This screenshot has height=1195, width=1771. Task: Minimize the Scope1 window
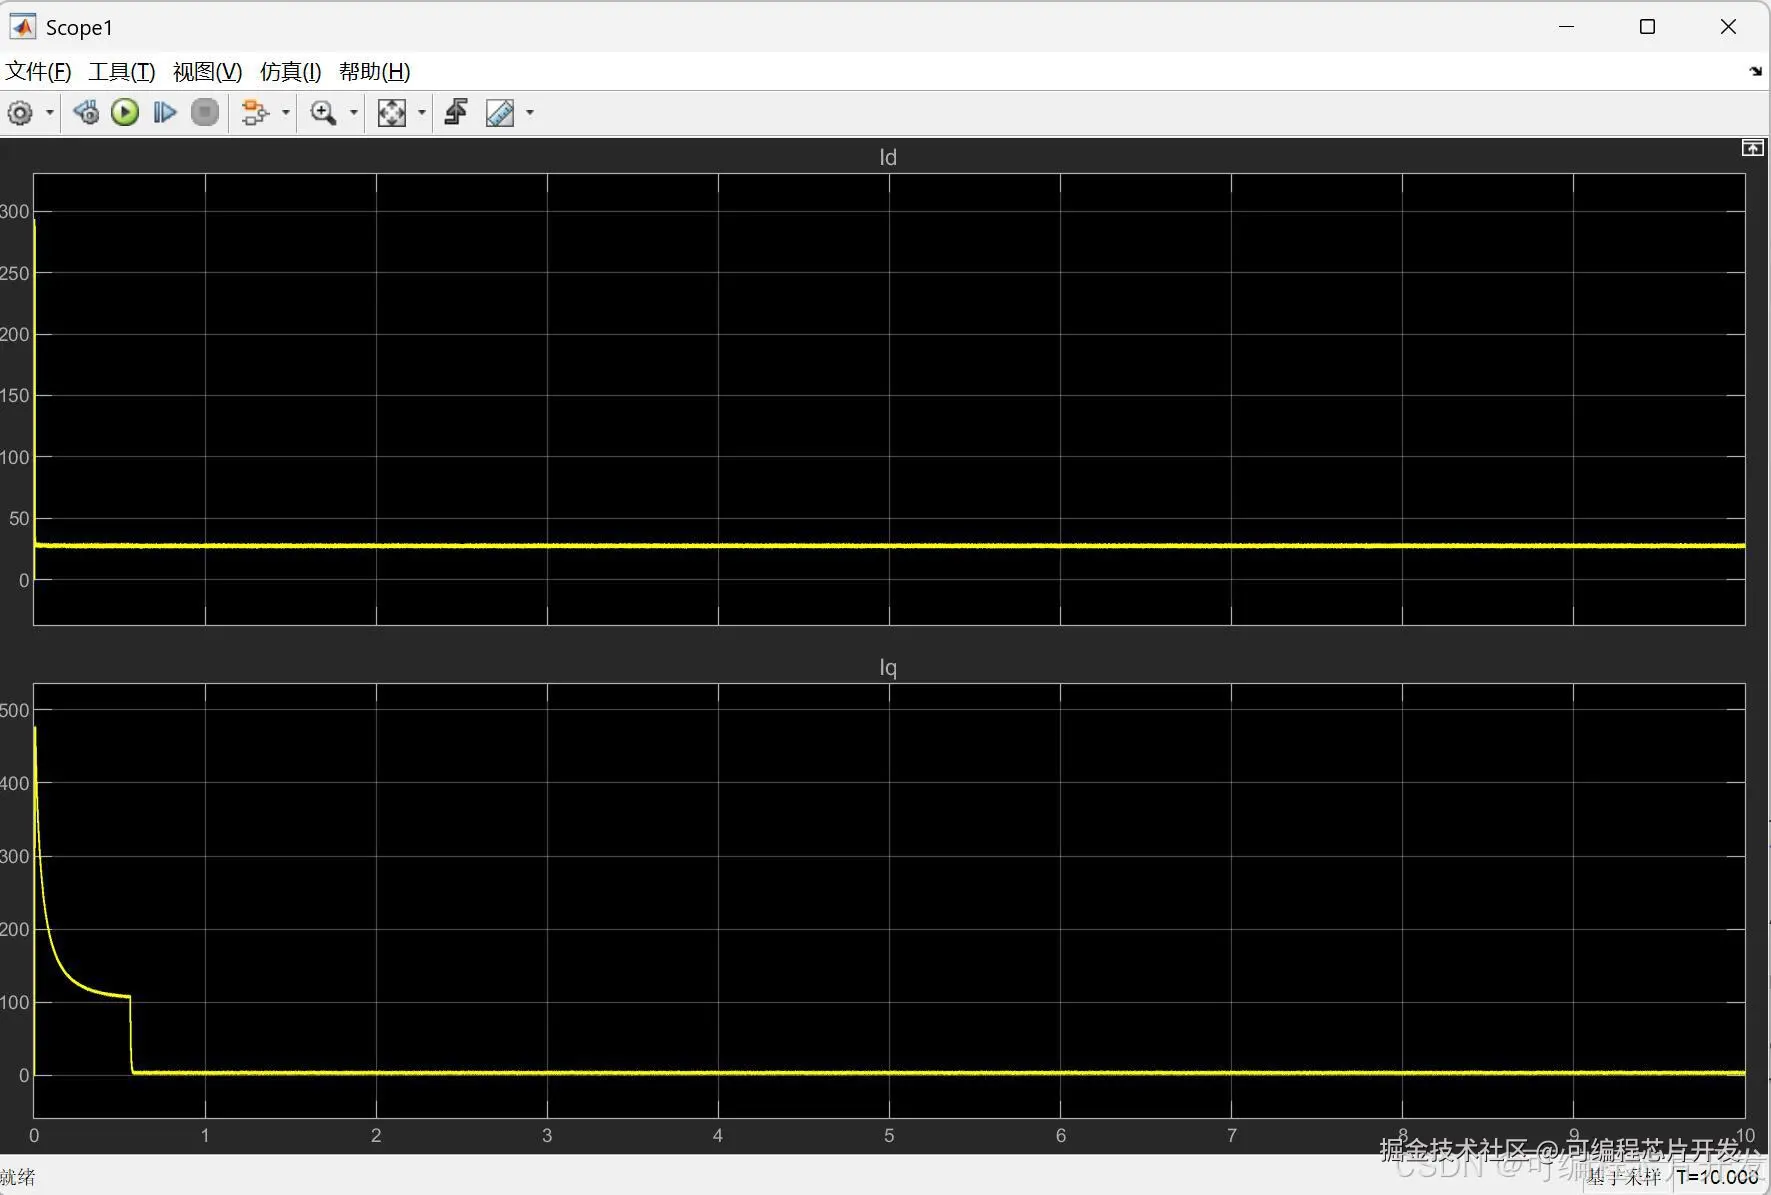tap(1567, 27)
